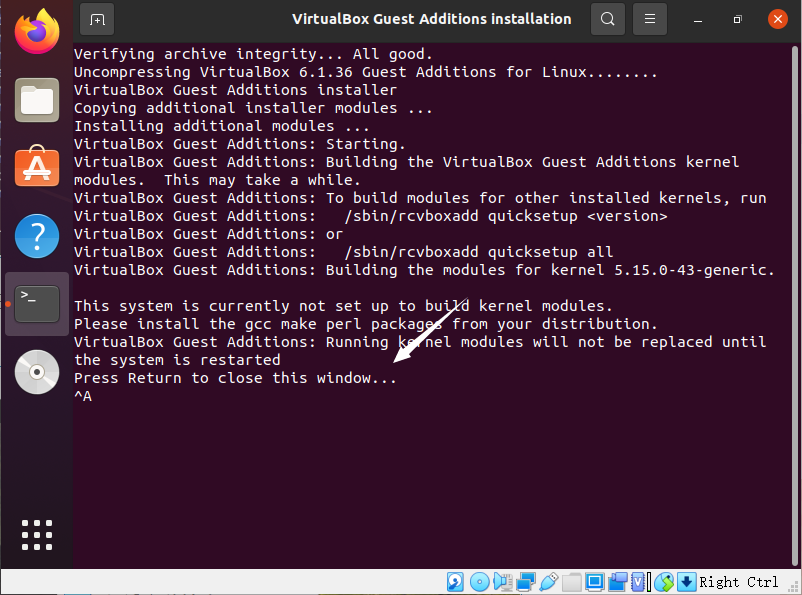Click the VirtualBox window resize grip corner
This screenshot has height=595, width=802.
pos(795,588)
